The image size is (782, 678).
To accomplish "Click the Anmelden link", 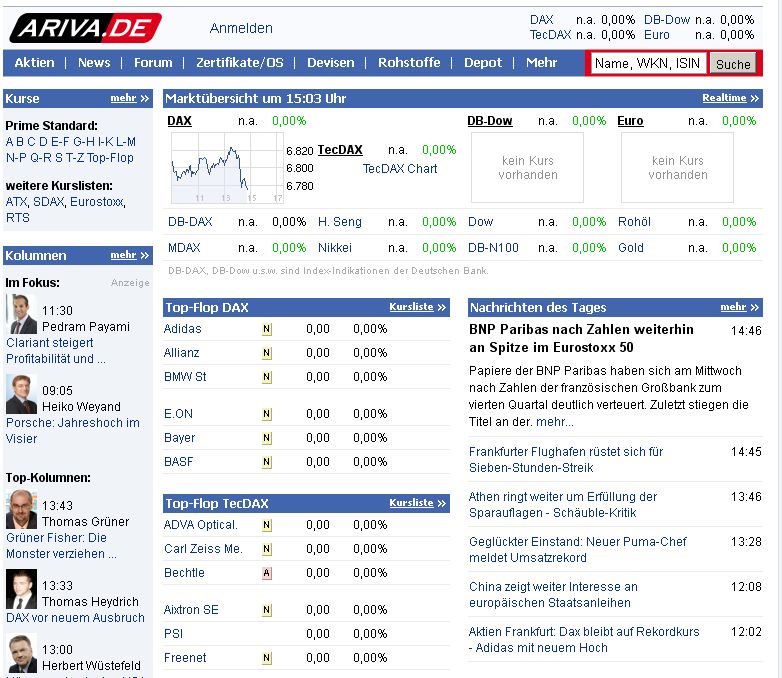I will [x=241, y=28].
